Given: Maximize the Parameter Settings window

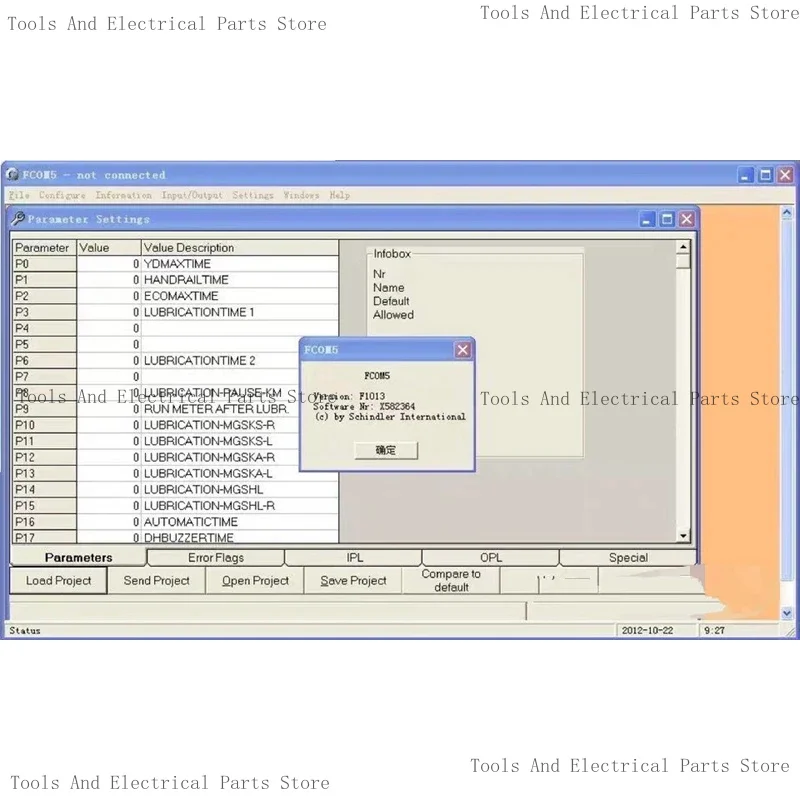Looking at the screenshot, I should coord(667,219).
